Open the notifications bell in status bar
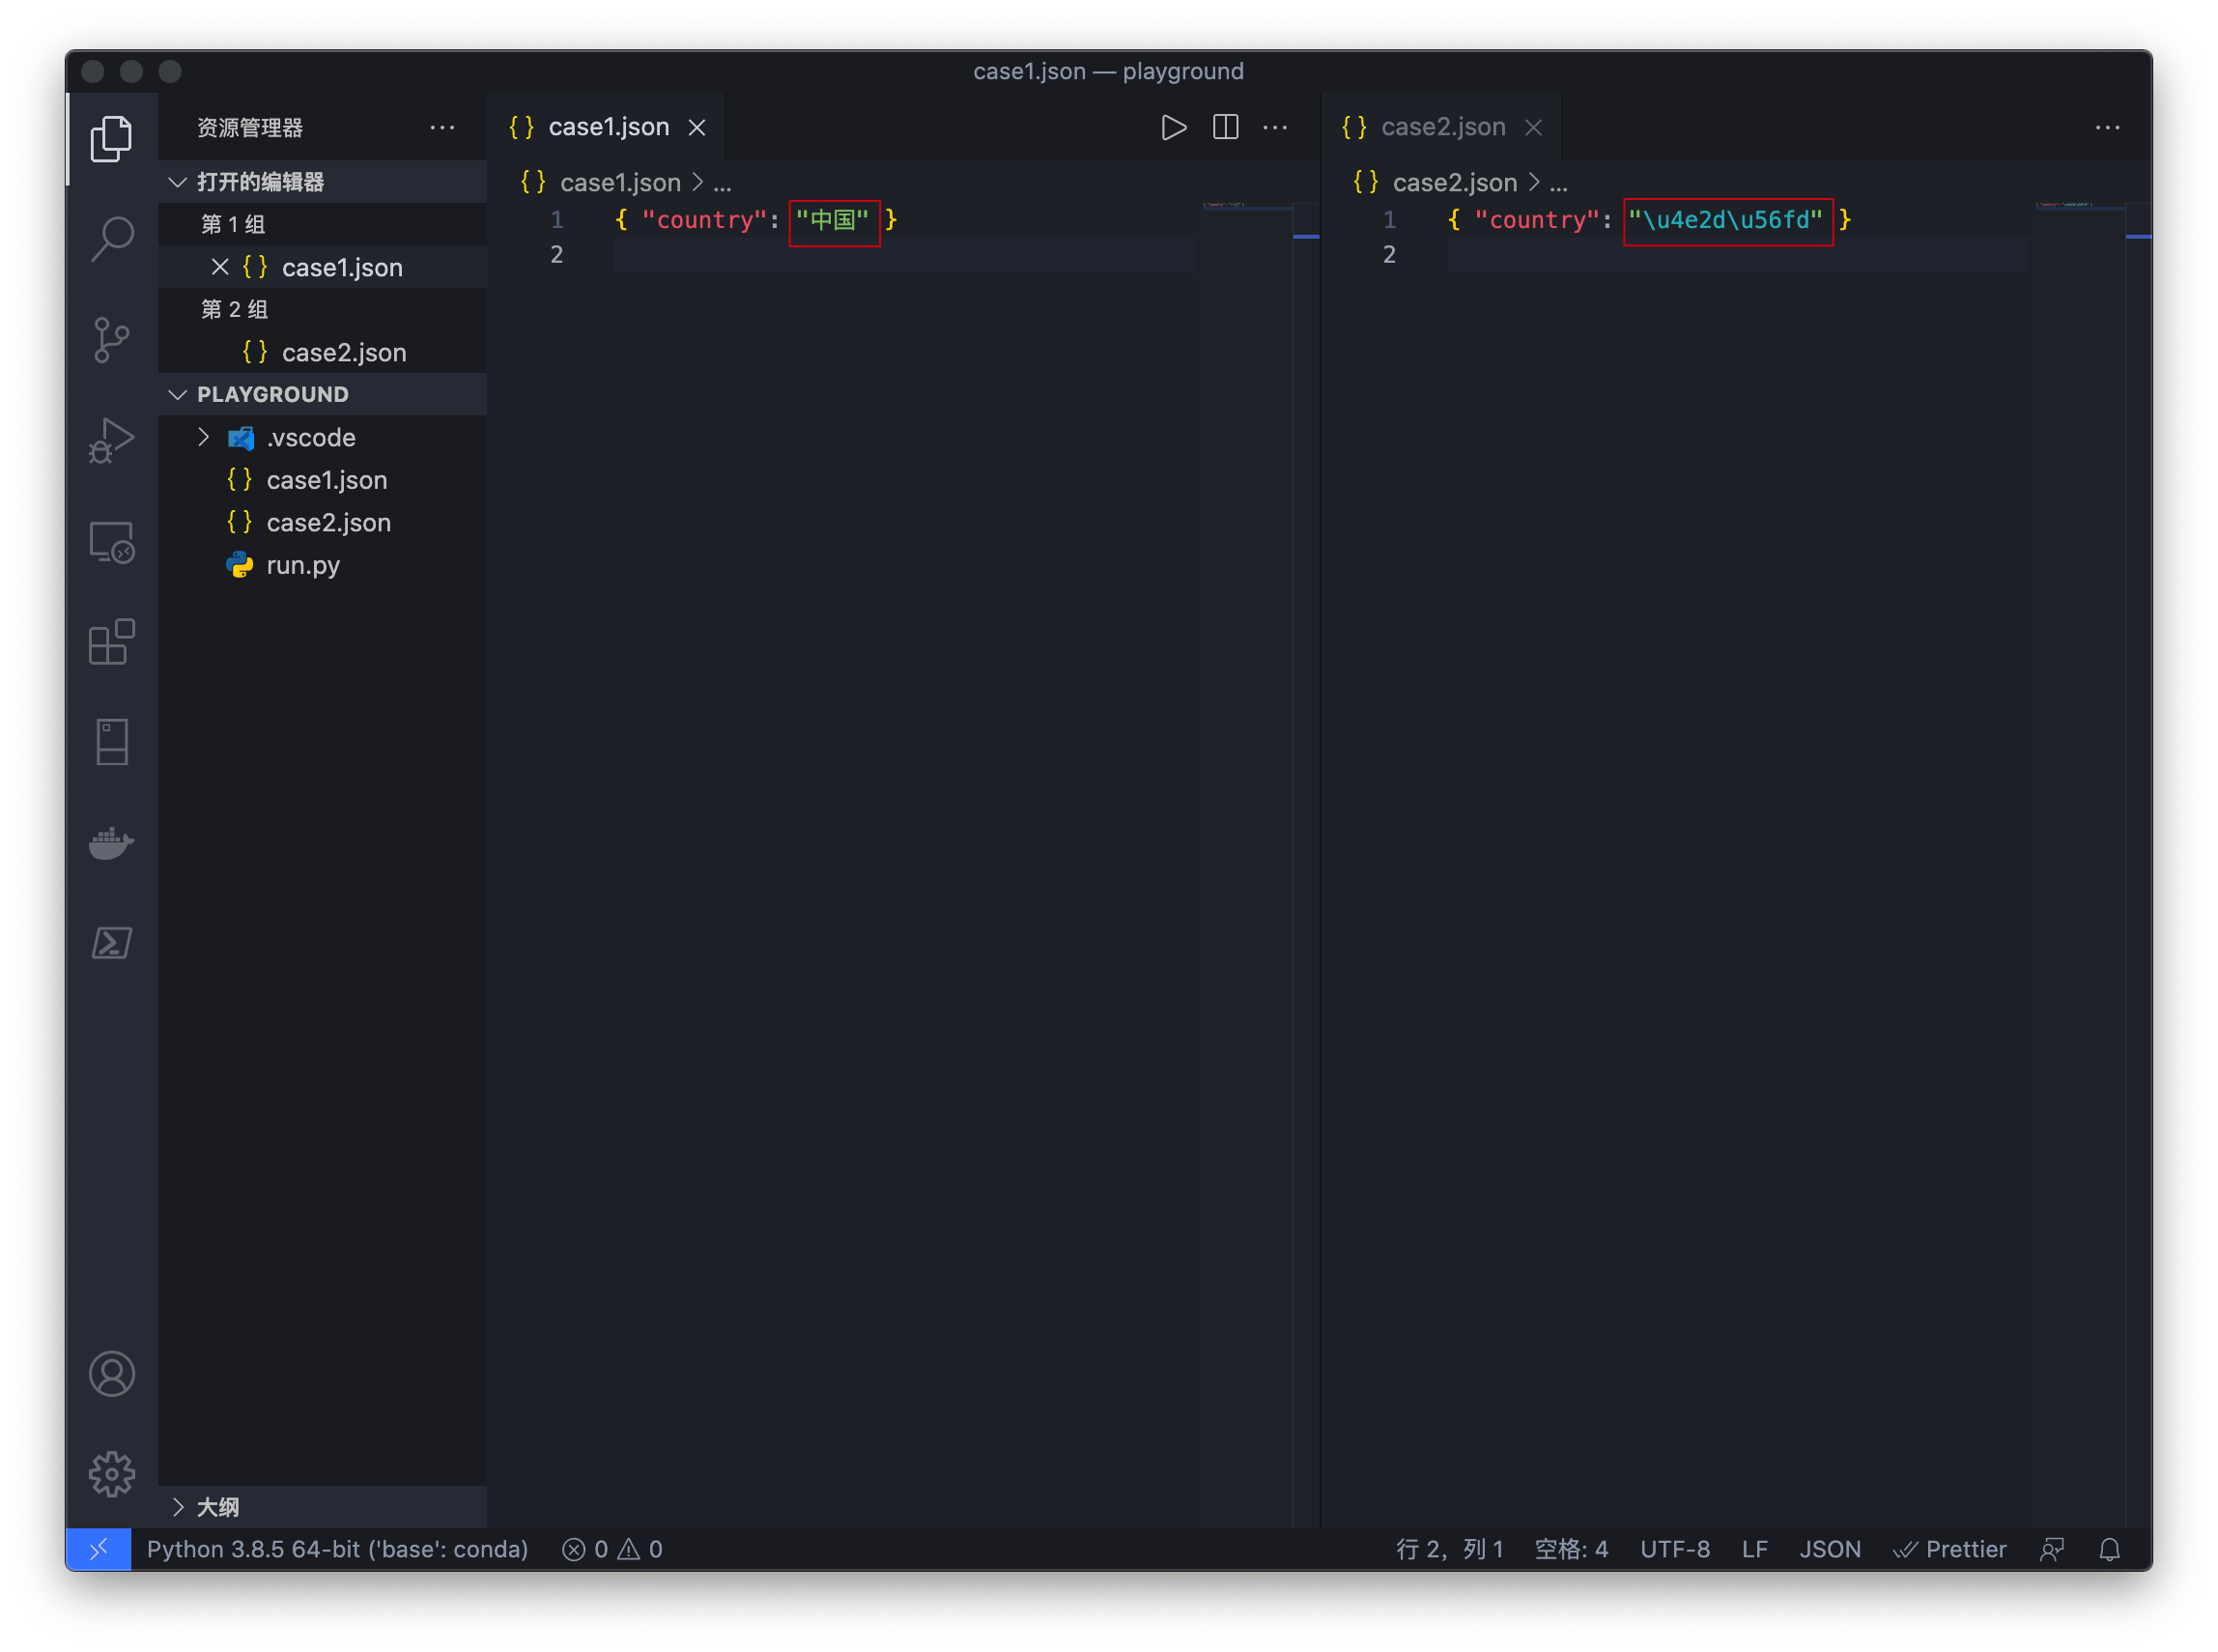Screen dimensions: 2218x1652 (2109, 1549)
